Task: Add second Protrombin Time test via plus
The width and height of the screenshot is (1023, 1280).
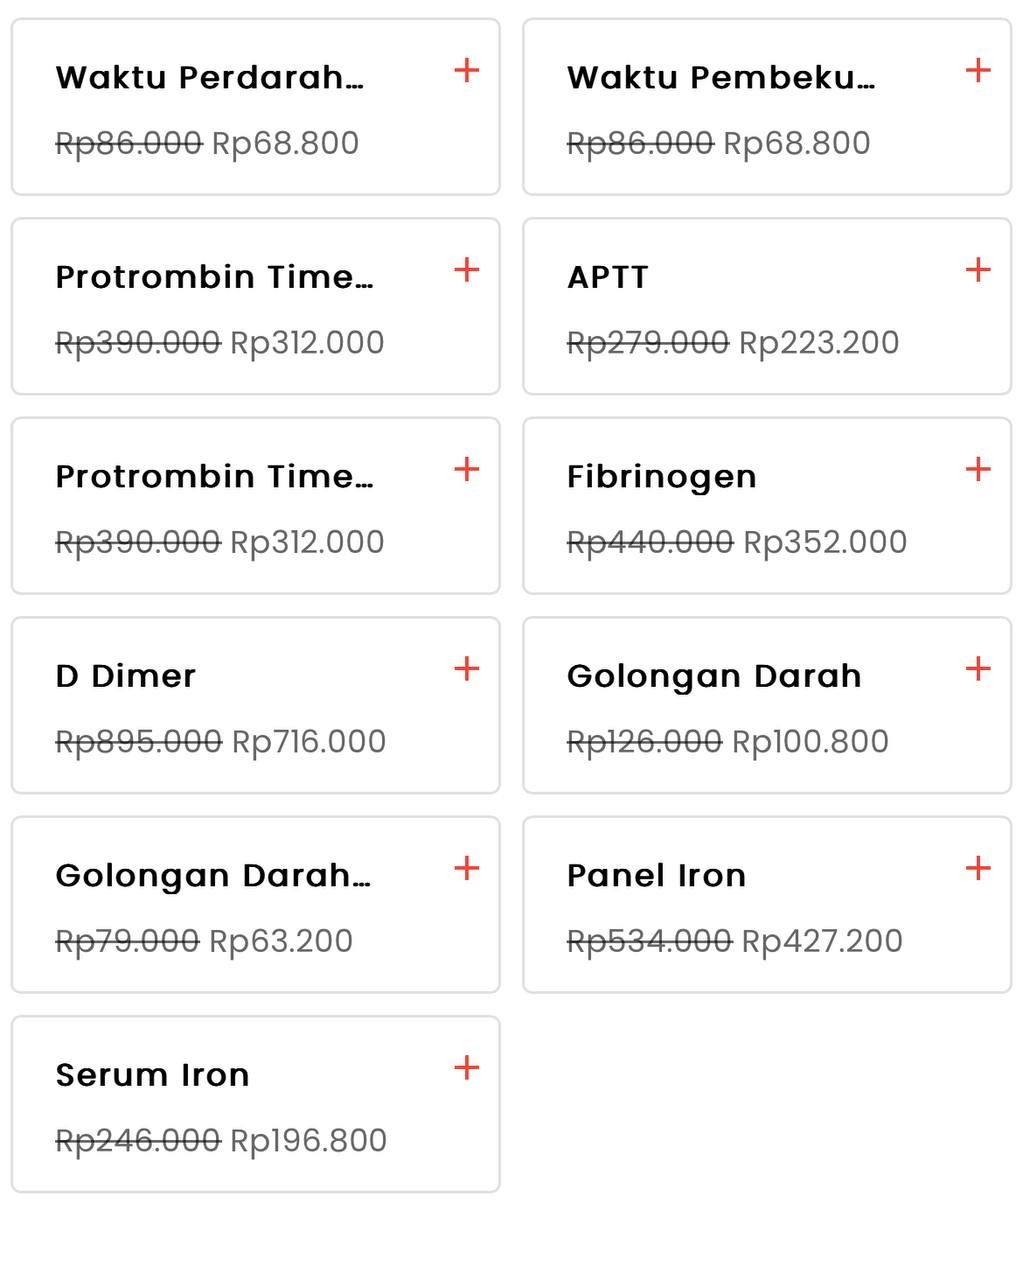Action: (467, 469)
